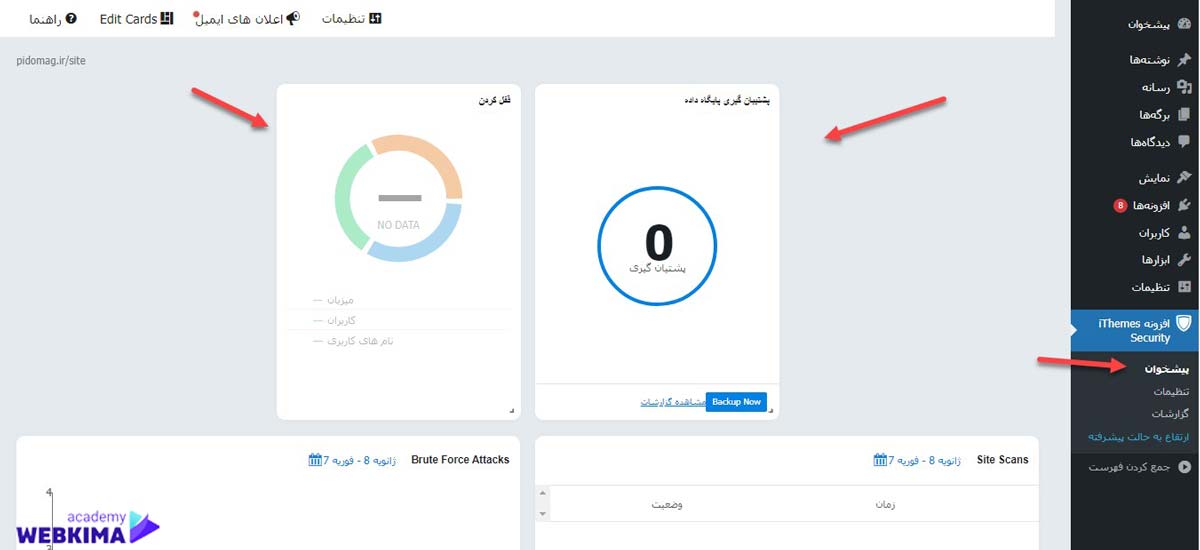Click the نوشته‌ها pushpin icon
The image size is (1200, 550).
coord(1185,60)
